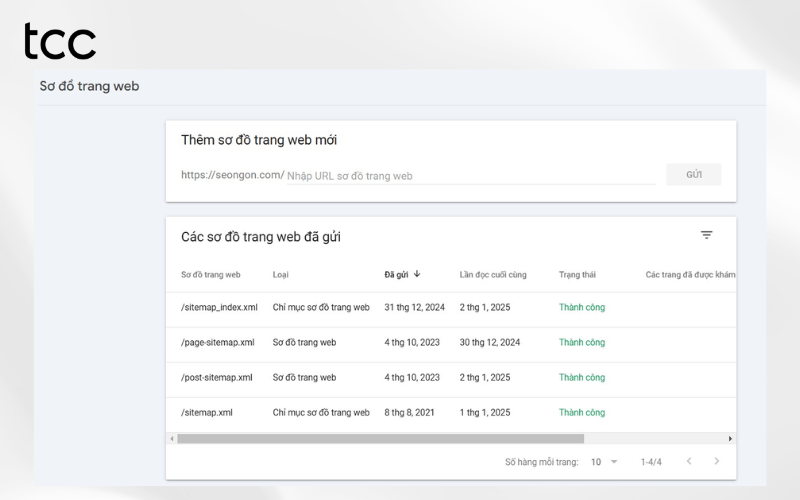Click the Lần đọc cuối cùng column header
800x500 pixels.
coord(493,274)
